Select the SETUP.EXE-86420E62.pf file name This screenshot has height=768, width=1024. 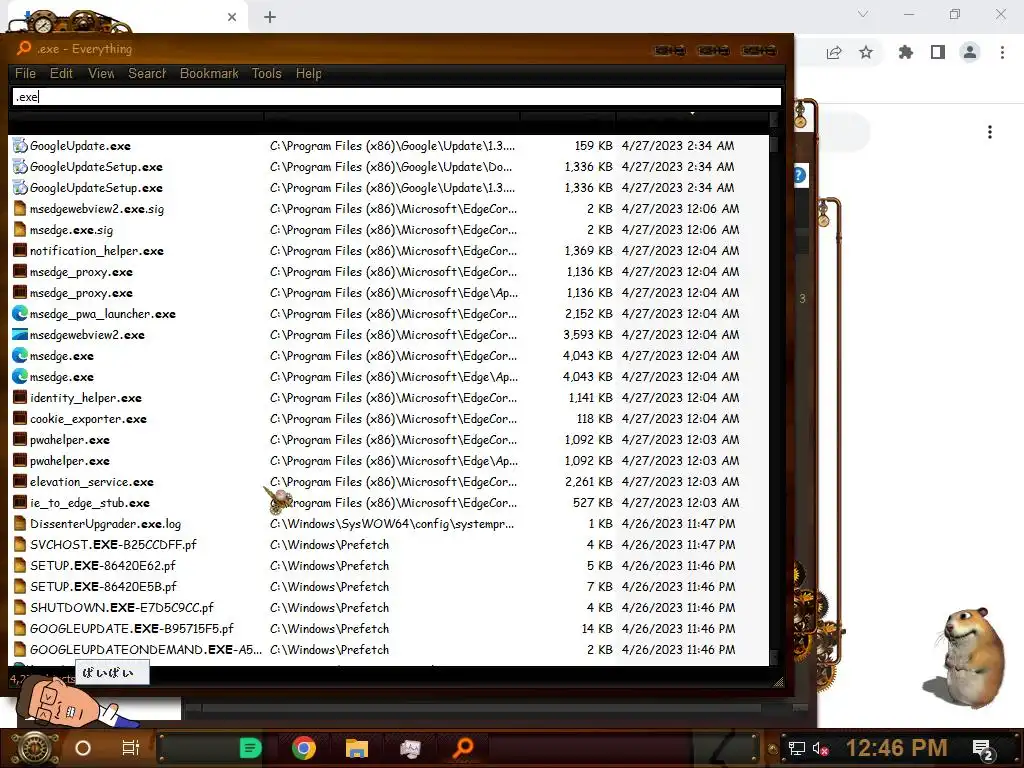[x=103, y=566]
